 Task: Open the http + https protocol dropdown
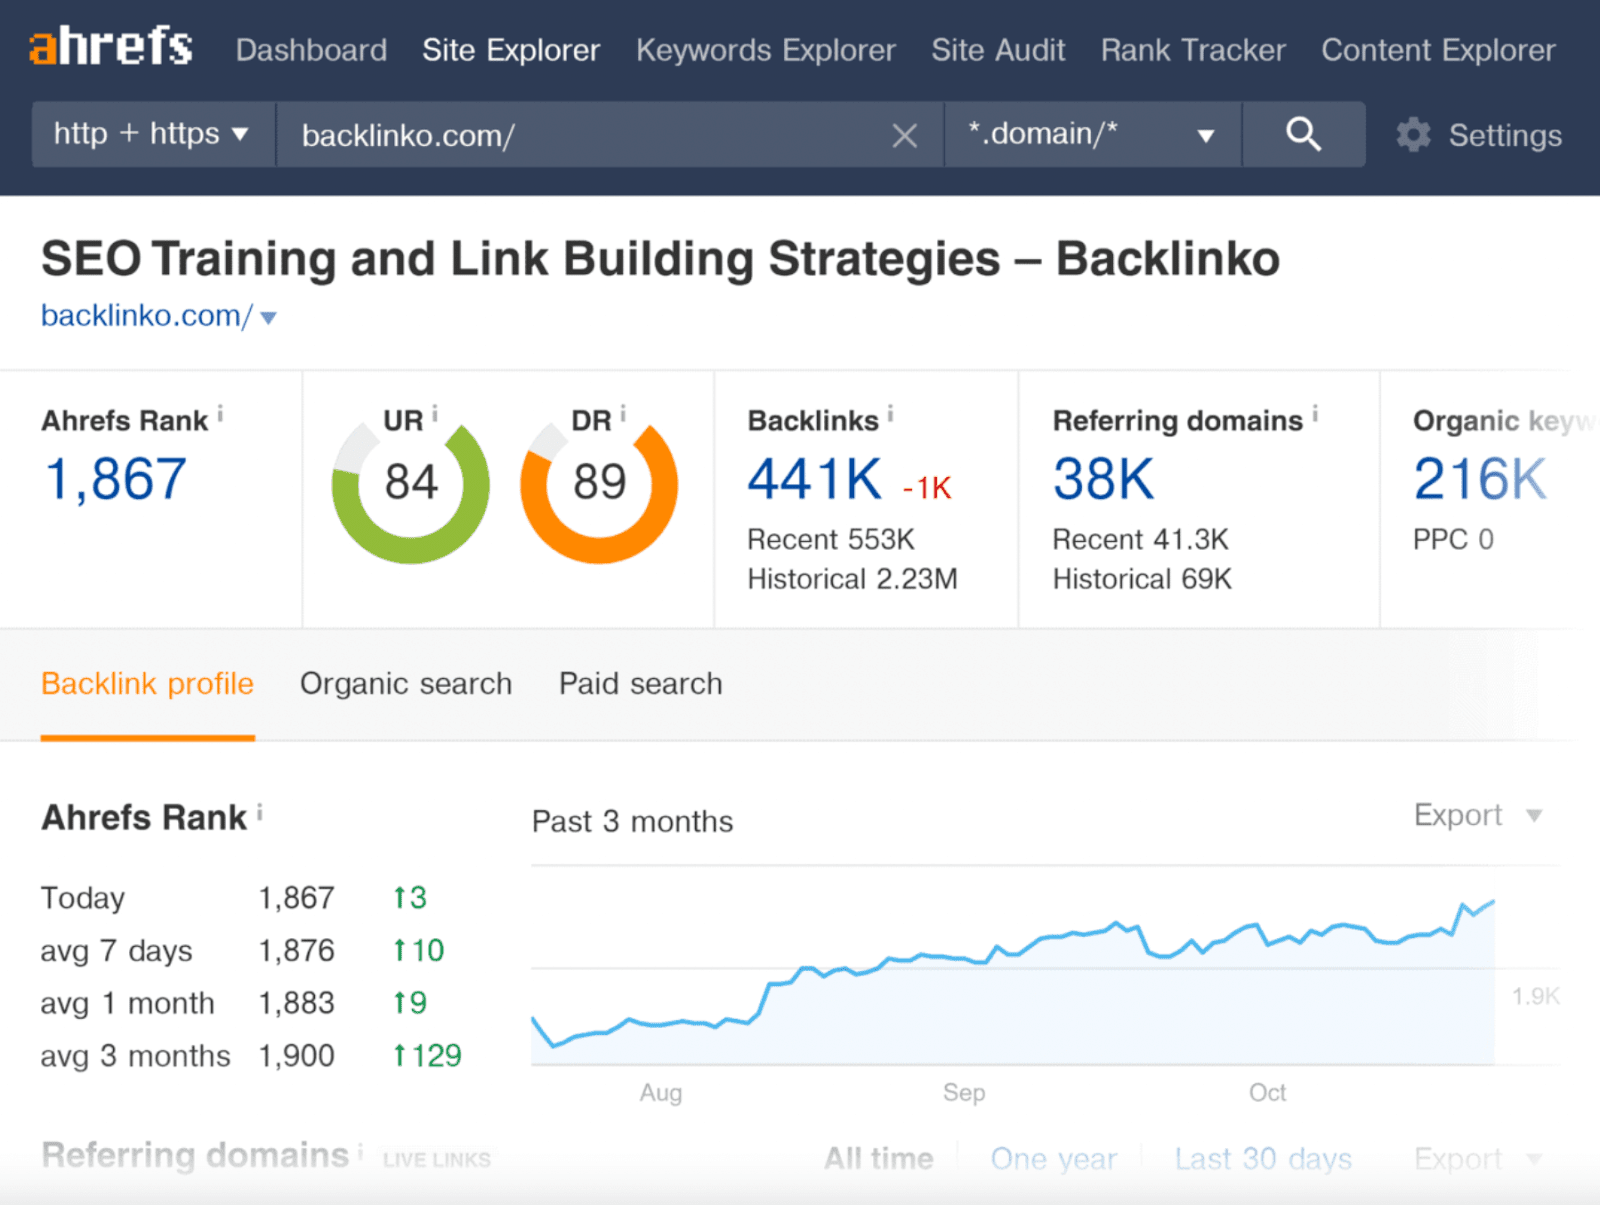pos(153,134)
